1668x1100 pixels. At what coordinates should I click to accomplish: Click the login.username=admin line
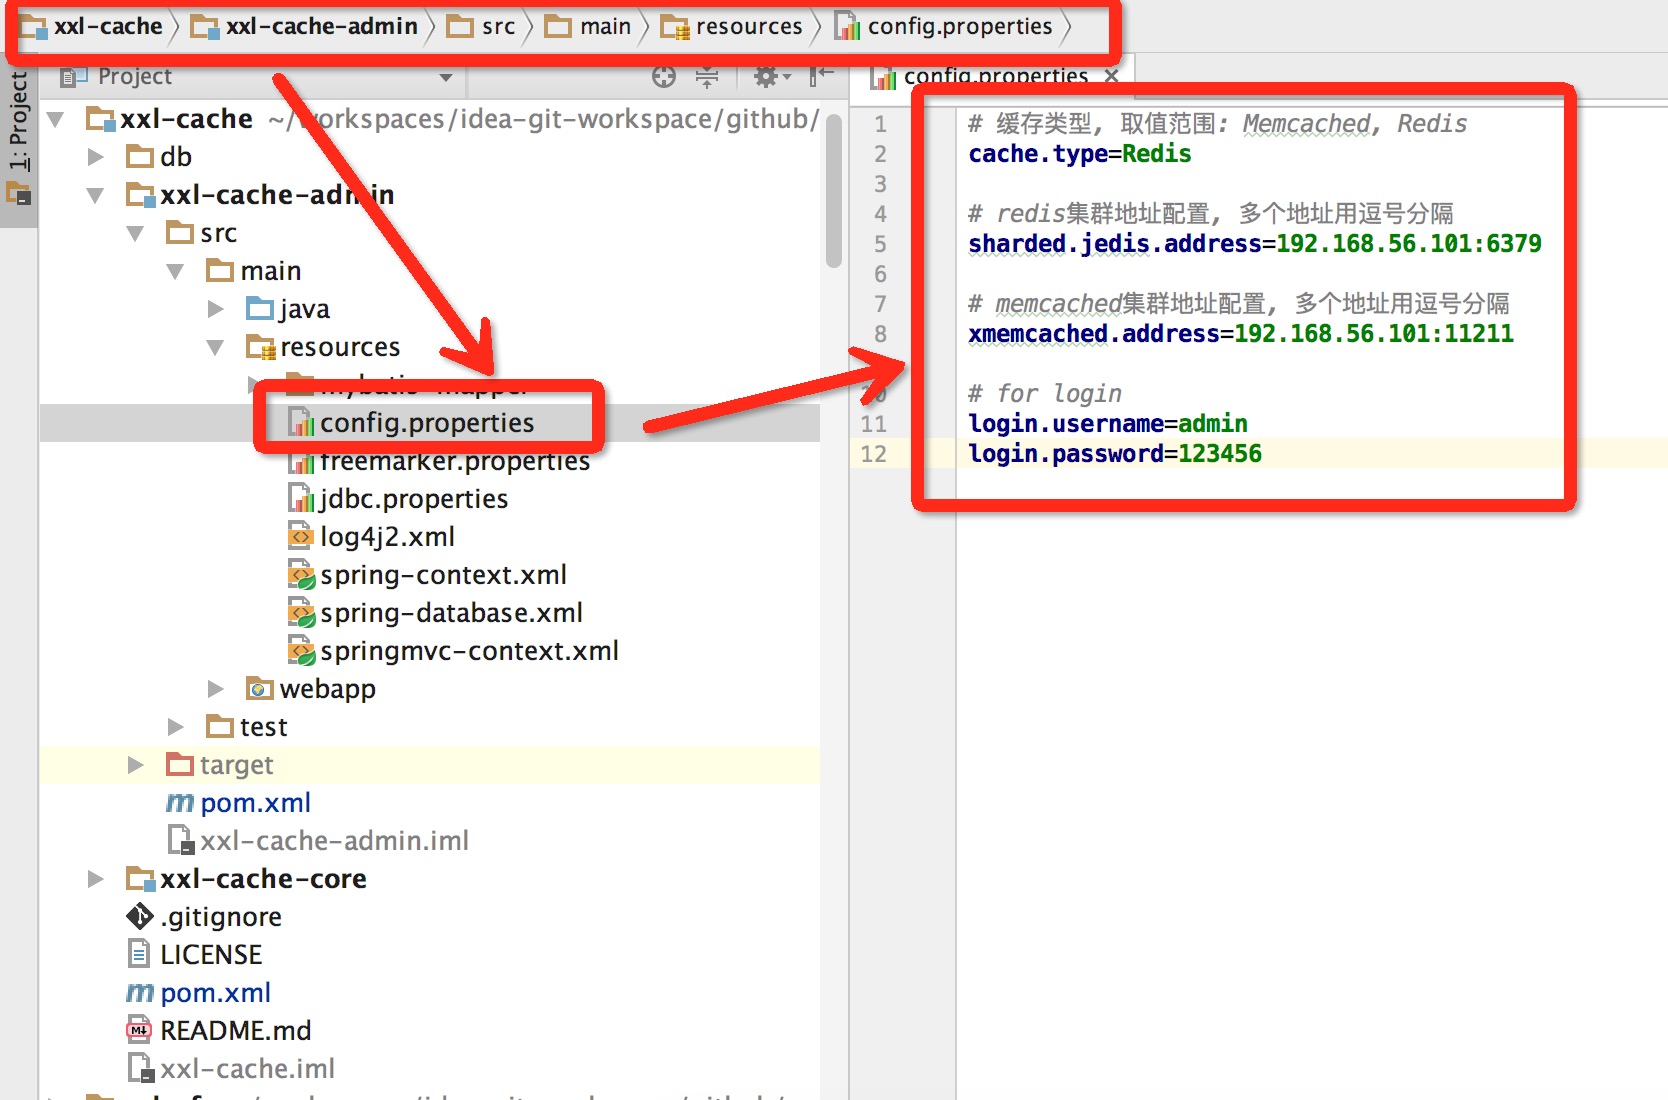[1108, 424]
